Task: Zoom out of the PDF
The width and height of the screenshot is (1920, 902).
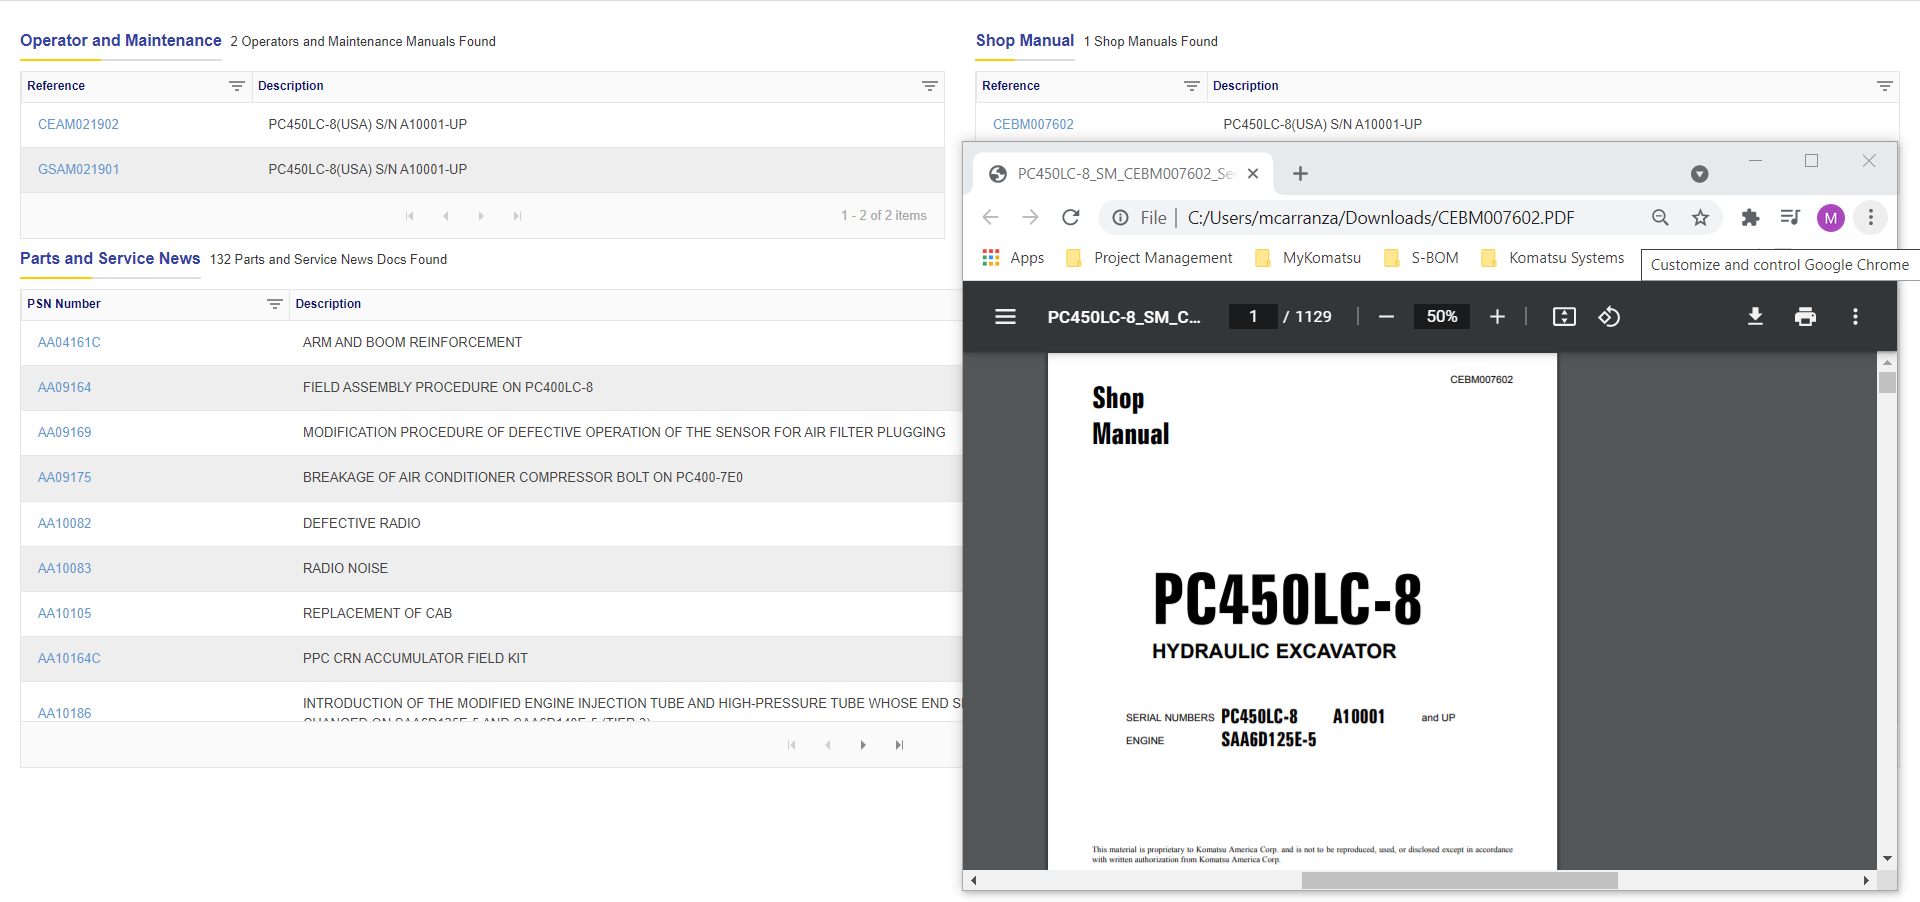Action: click(1386, 317)
